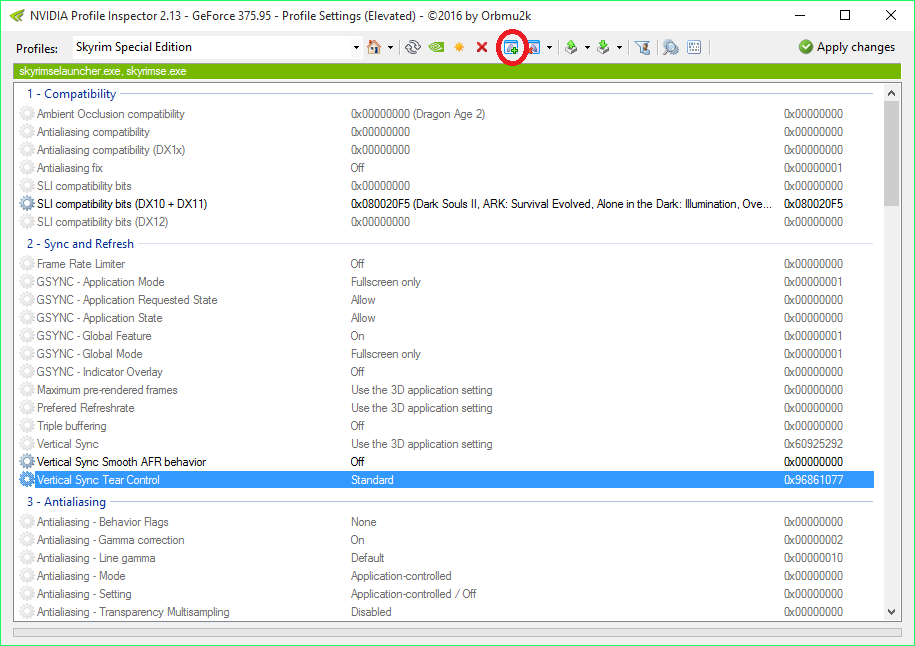The height and width of the screenshot is (646, 915).
Task: Click the gear icon next to Triple buffering
Action: tap(27, 426)
